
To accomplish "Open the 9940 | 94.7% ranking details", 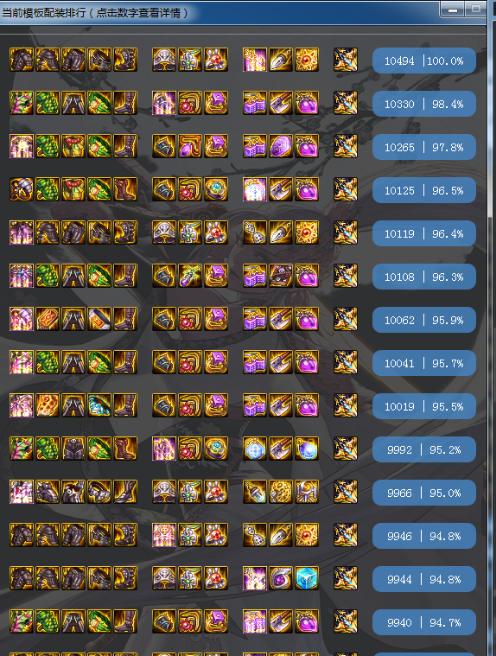I will [424, 623].
